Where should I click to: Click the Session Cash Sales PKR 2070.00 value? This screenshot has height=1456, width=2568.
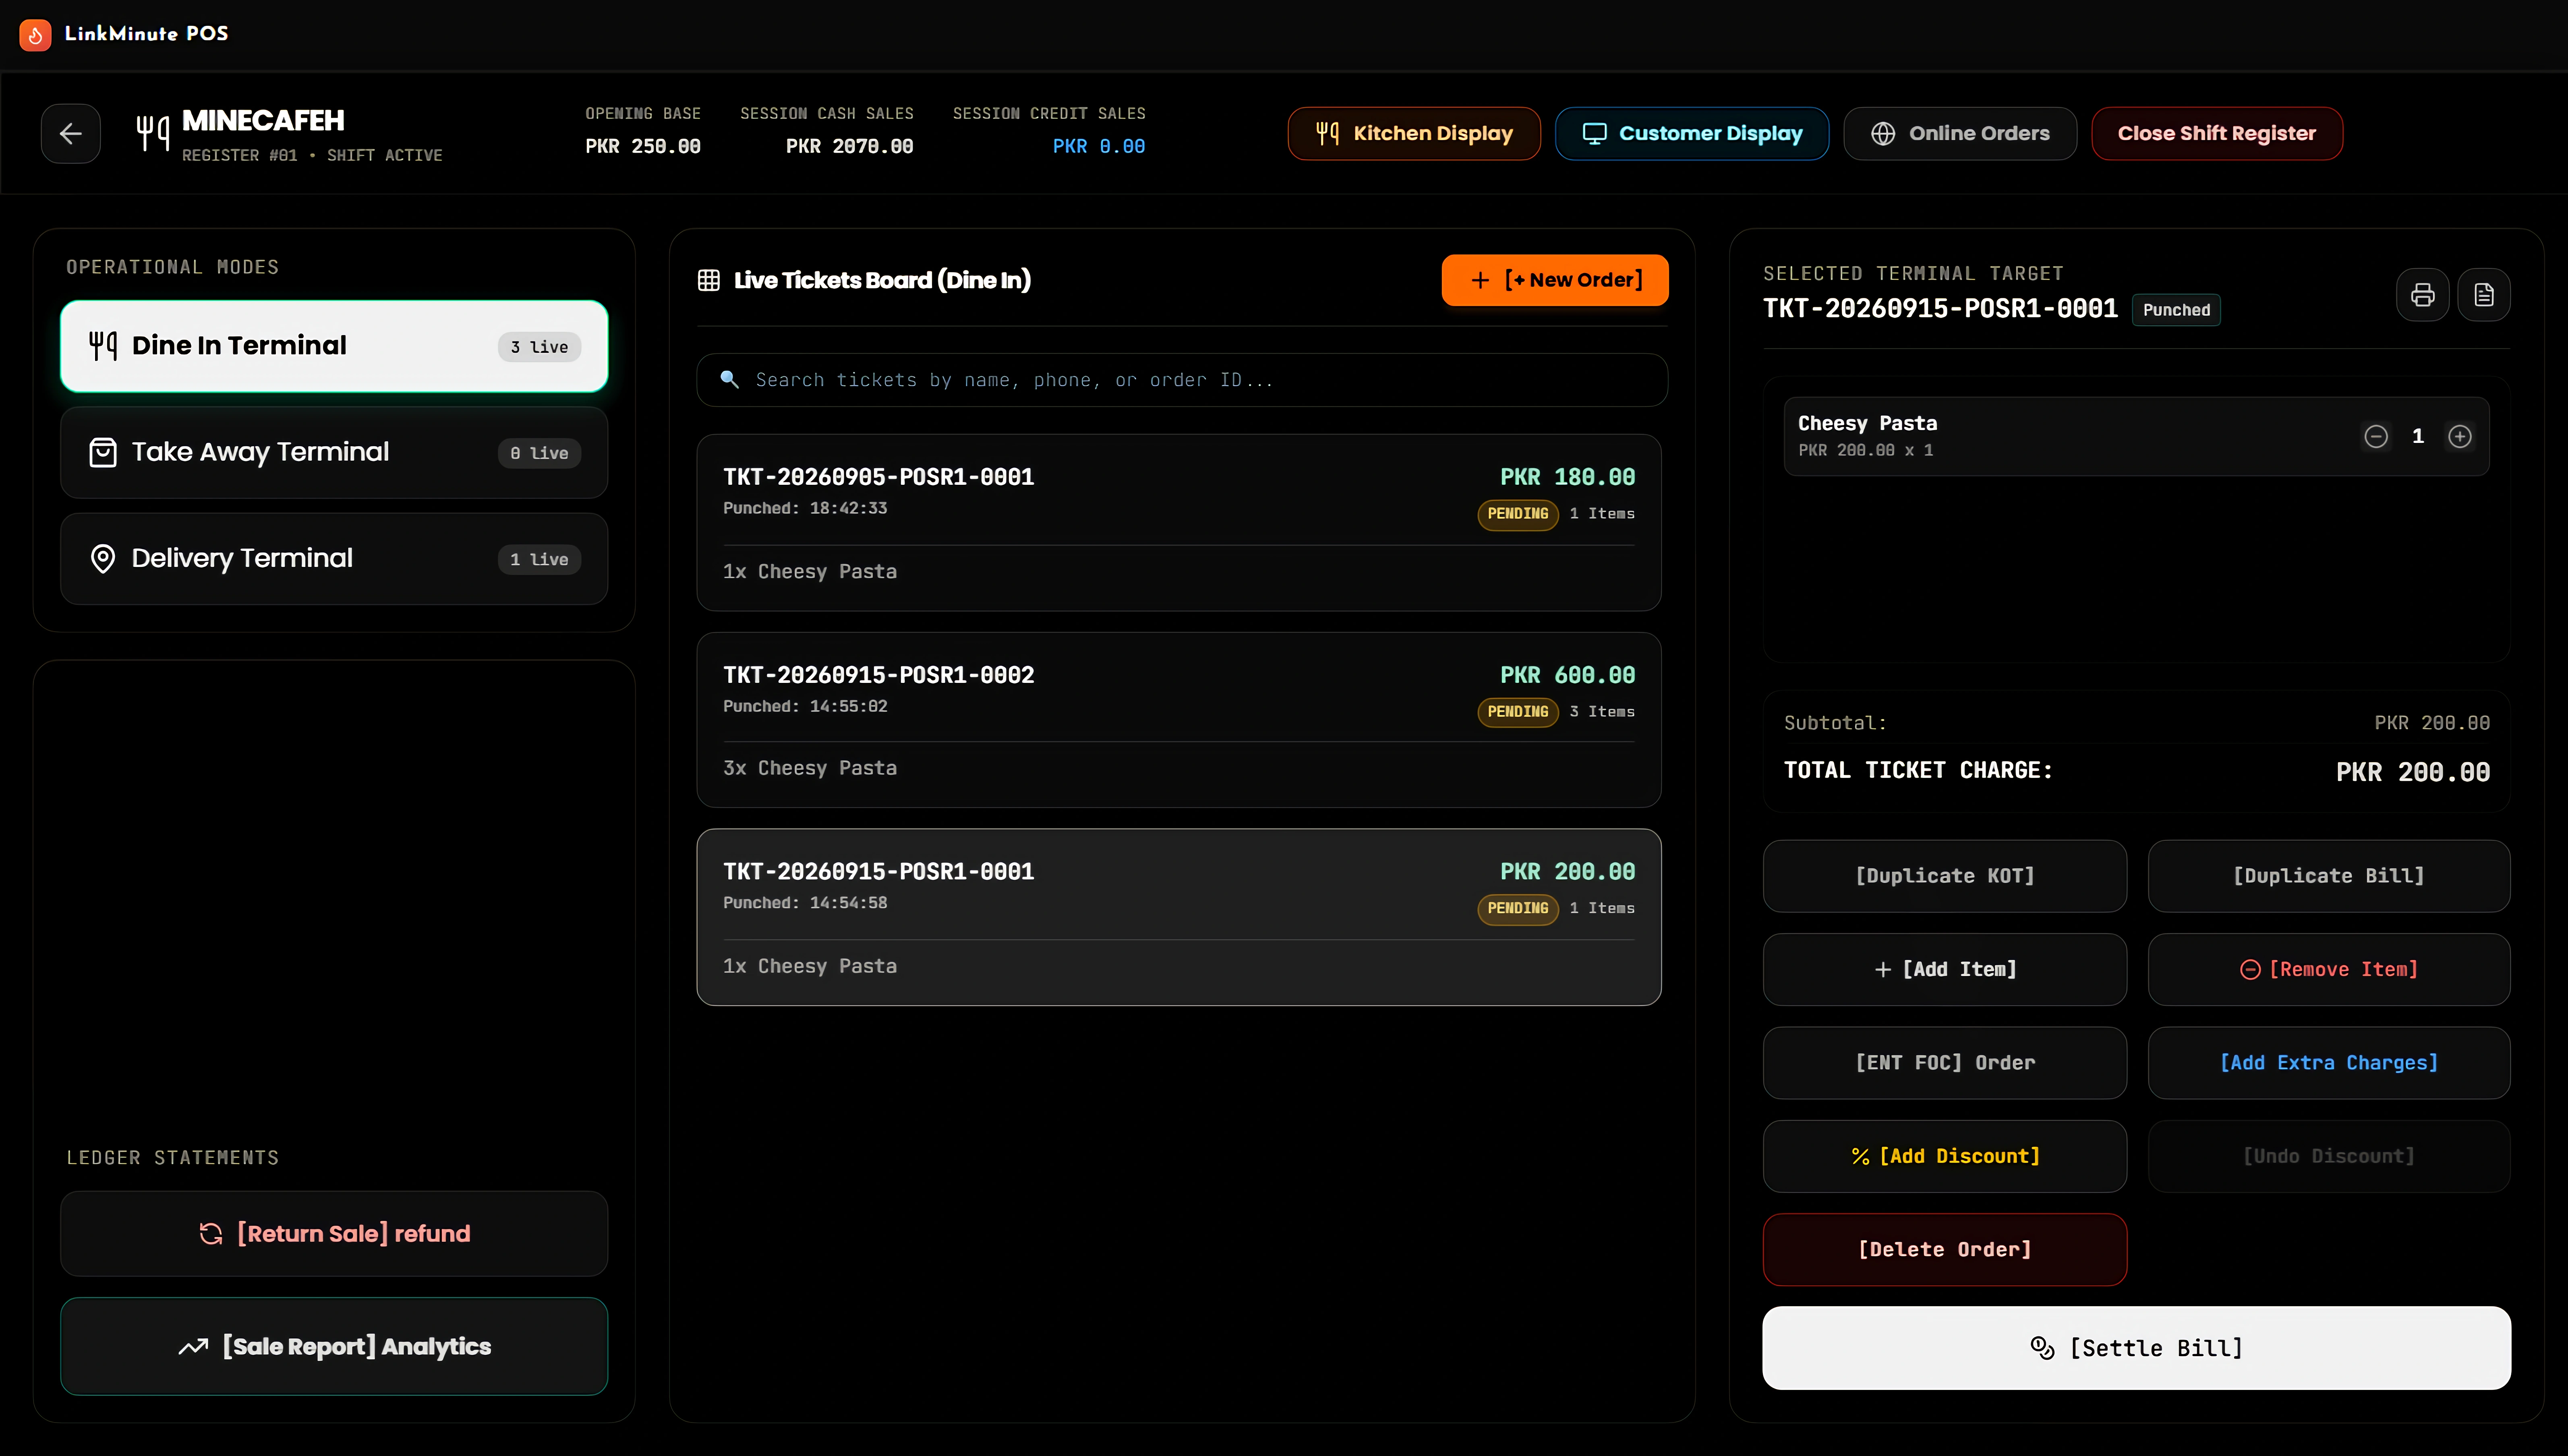(x=849, y=147)
